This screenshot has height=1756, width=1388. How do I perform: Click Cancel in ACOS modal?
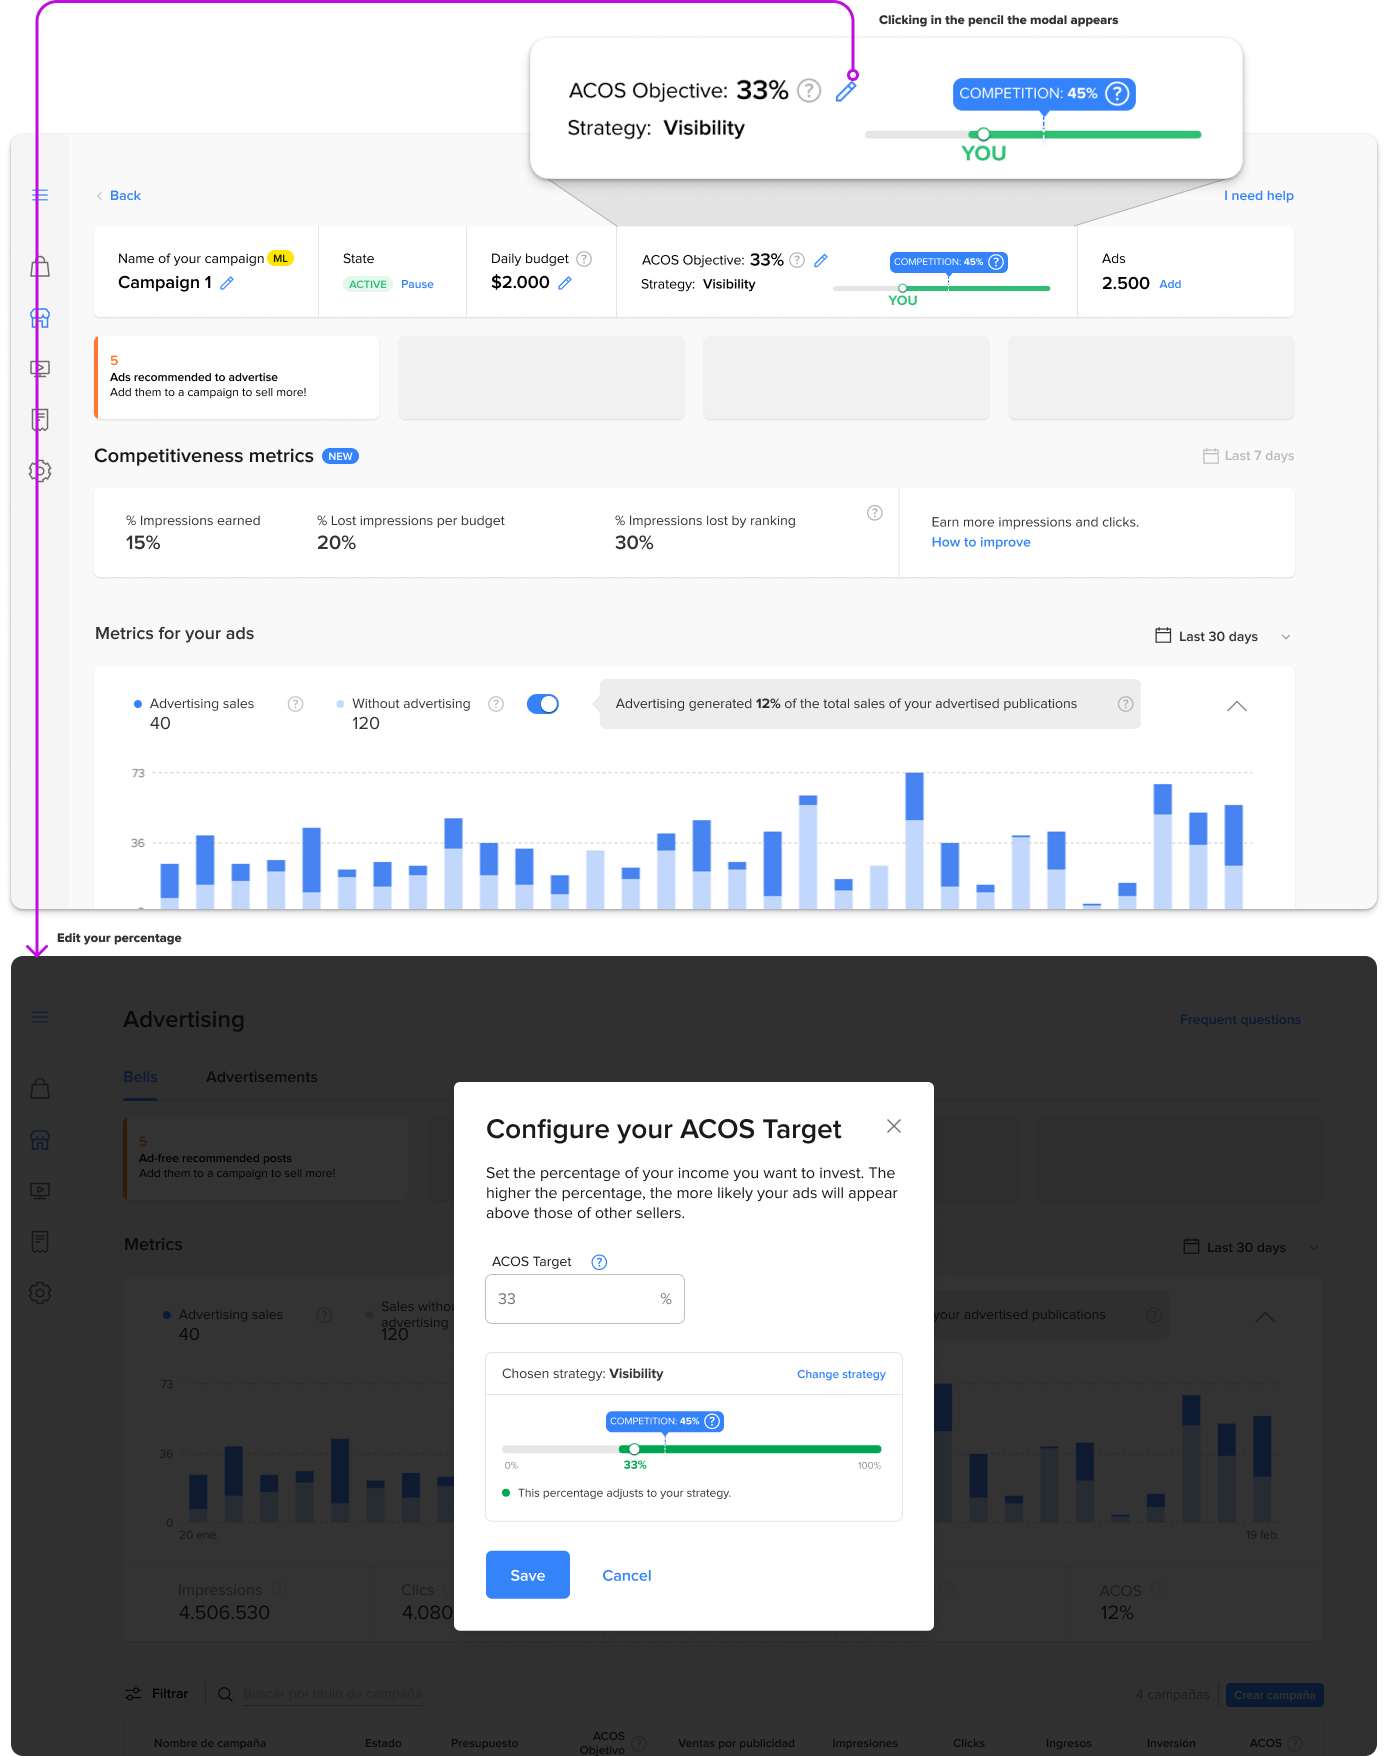pyautogui.click(x=627, y=1575)
